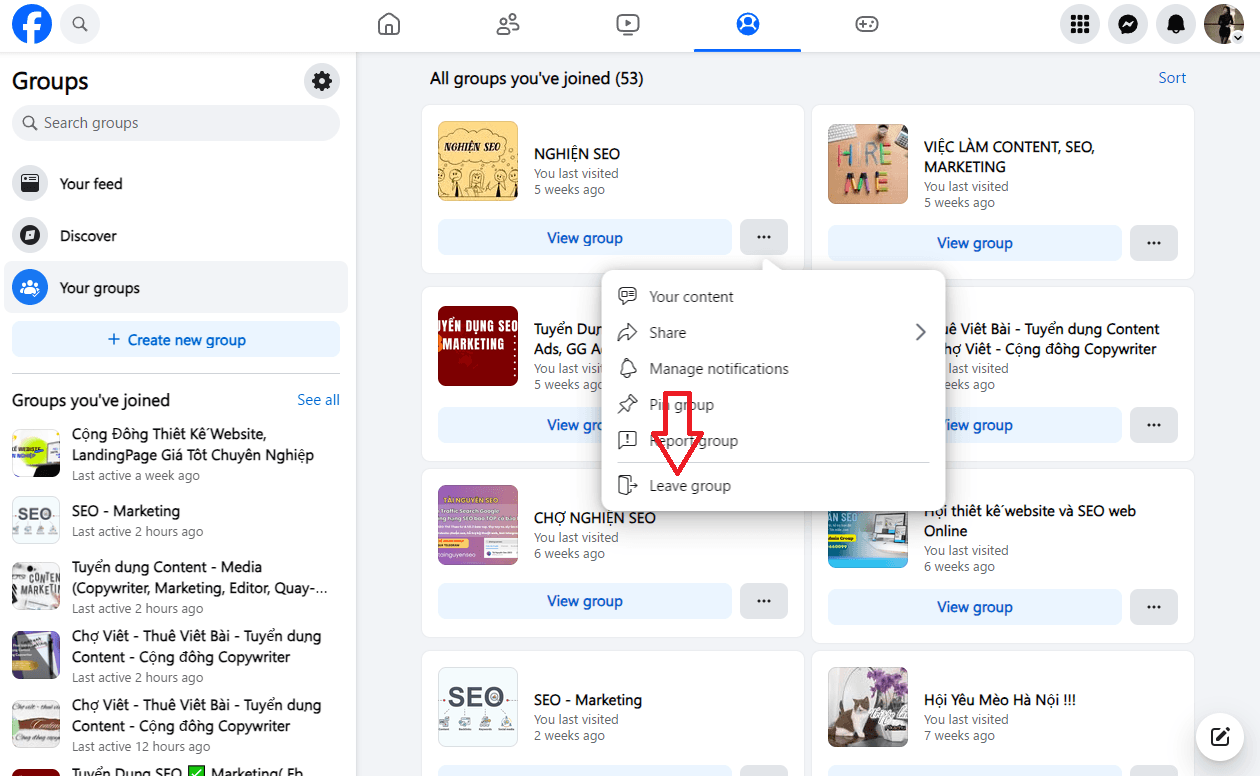Open the Chợ Việt group active 12 hours ago
This screenshot has width=1260, height=776.
pos(176,725)
